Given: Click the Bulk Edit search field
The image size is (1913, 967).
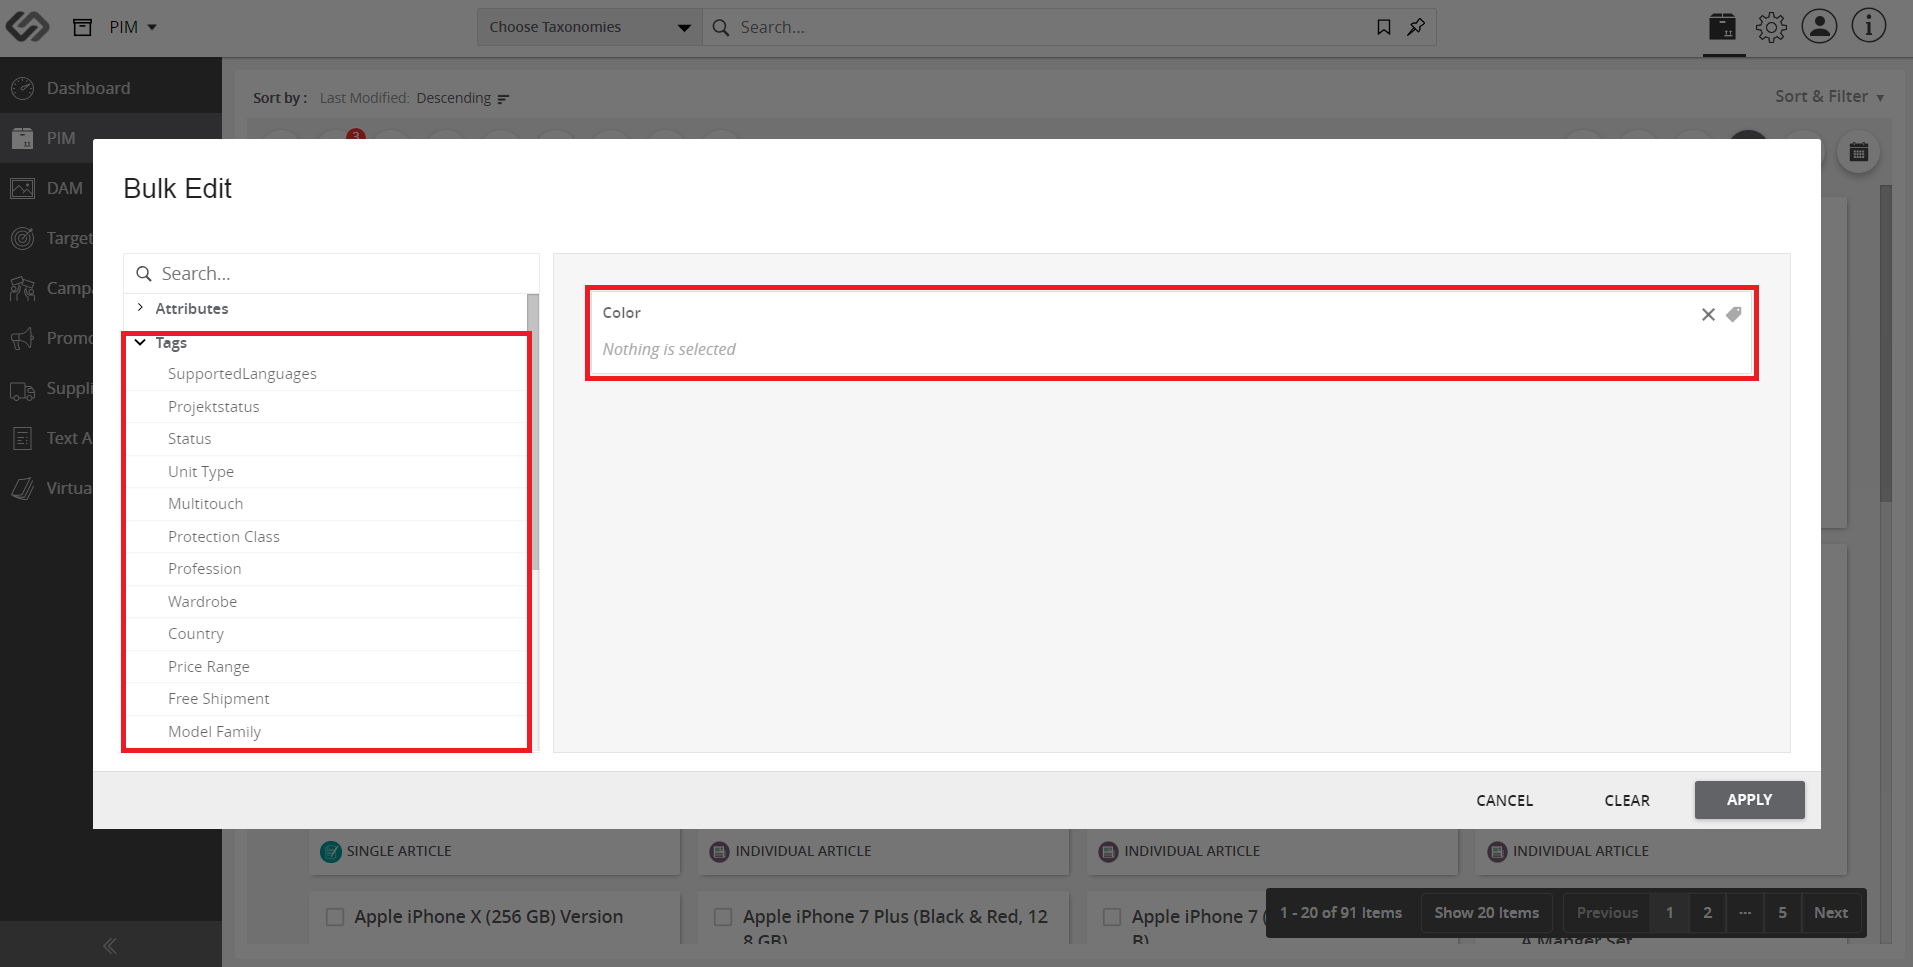Looking at the screenshot, I should click(331, 273).
